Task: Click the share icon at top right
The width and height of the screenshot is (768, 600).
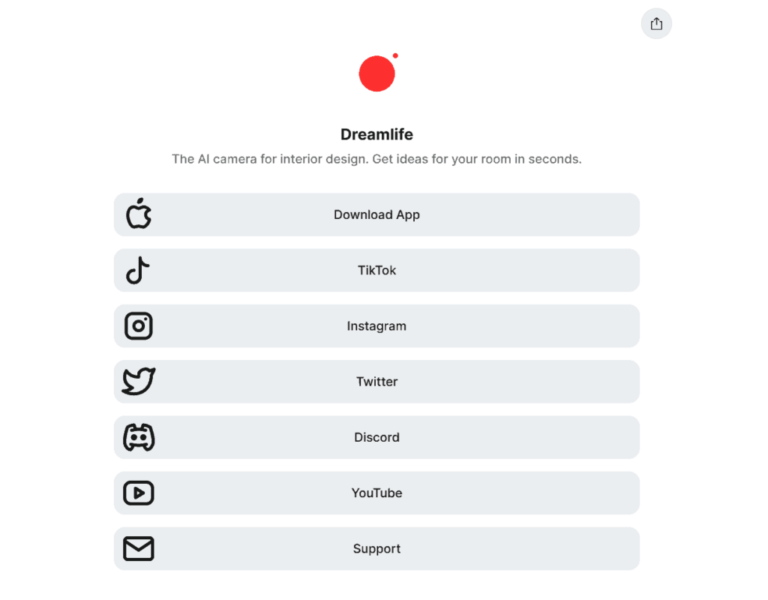Action: coord(656,24)
